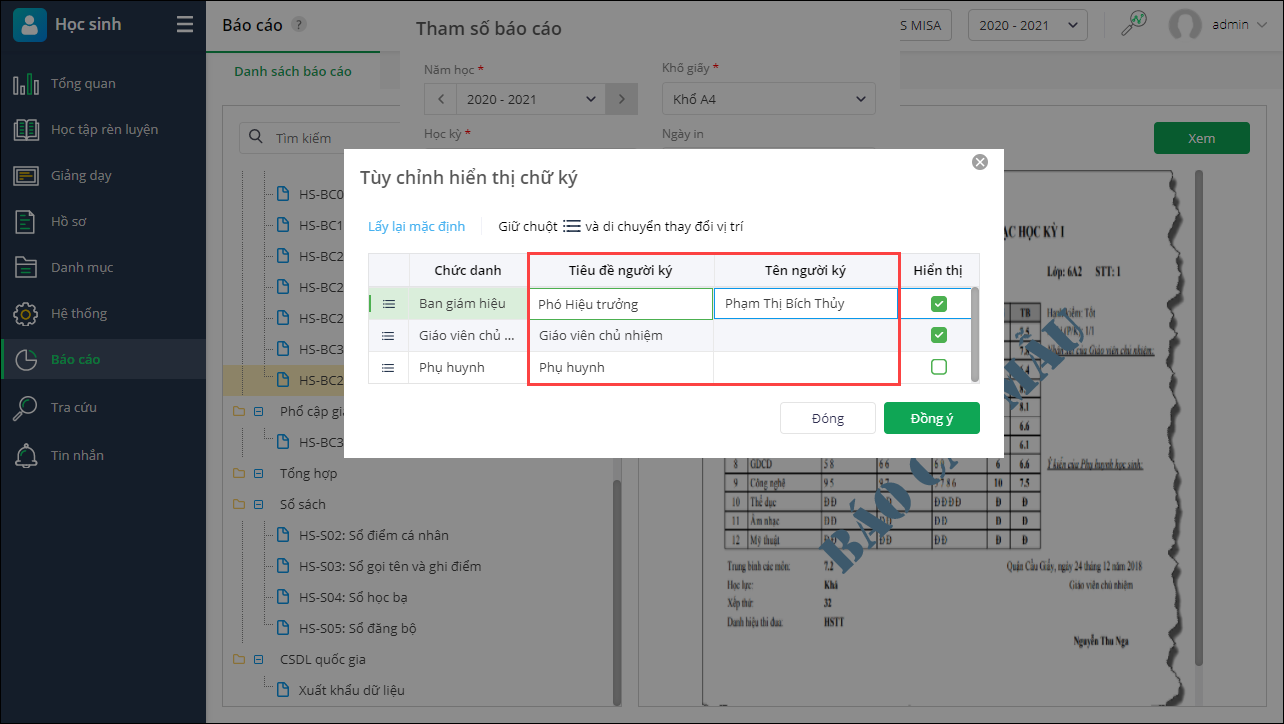
Task: Click the Hiển thị column header
Action: tap(938, 271)
